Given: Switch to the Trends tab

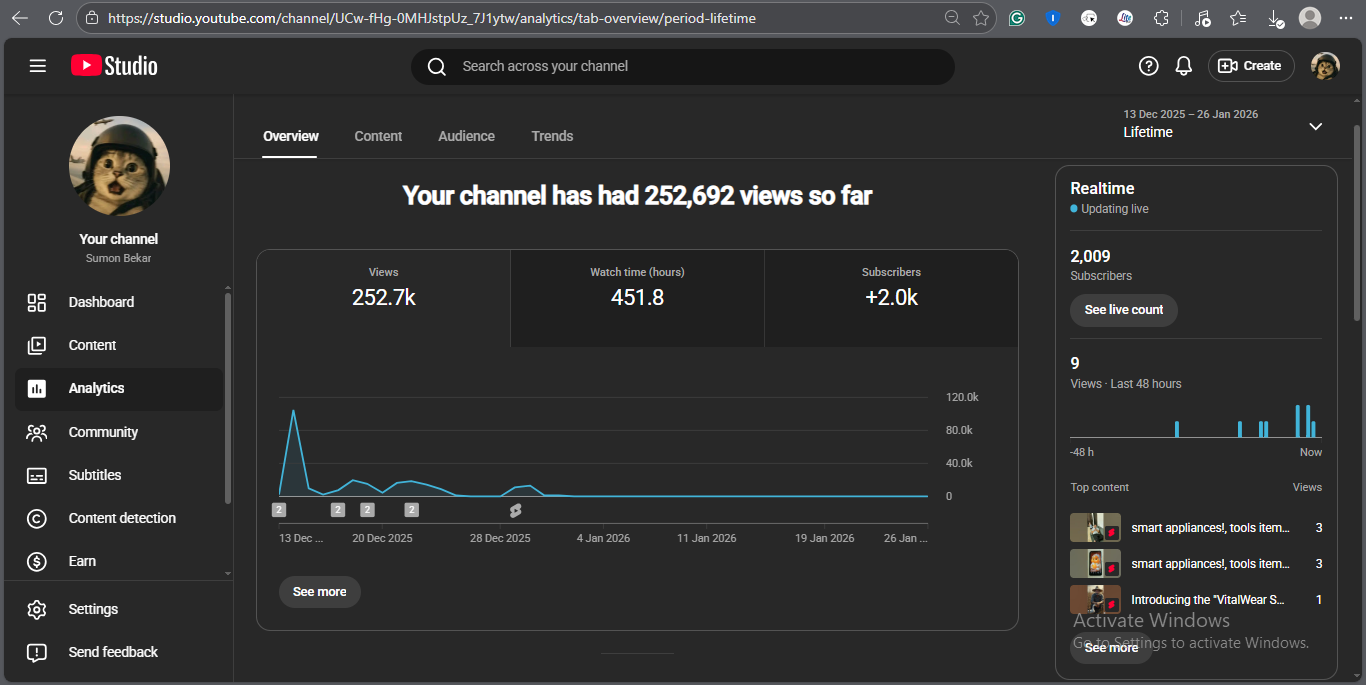Looking at the screenshot, I should (x=552, y=136).
